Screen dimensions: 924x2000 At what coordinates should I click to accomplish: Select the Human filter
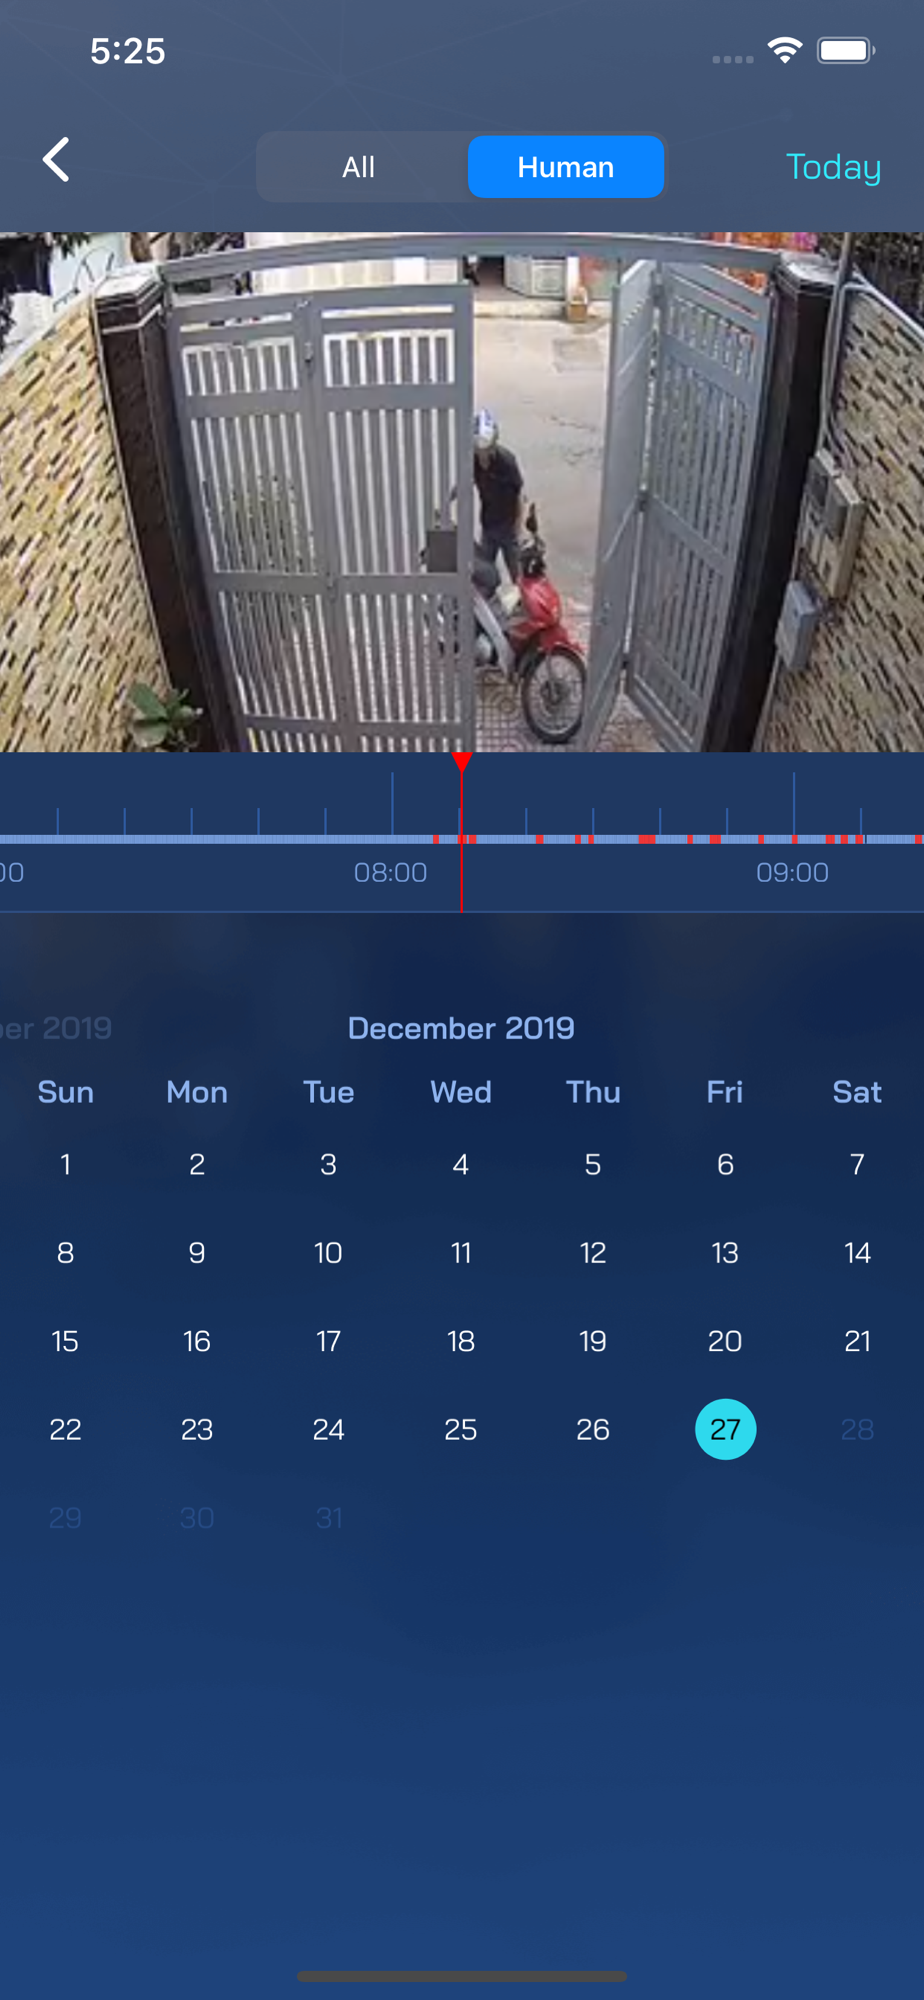coord(566,167)
